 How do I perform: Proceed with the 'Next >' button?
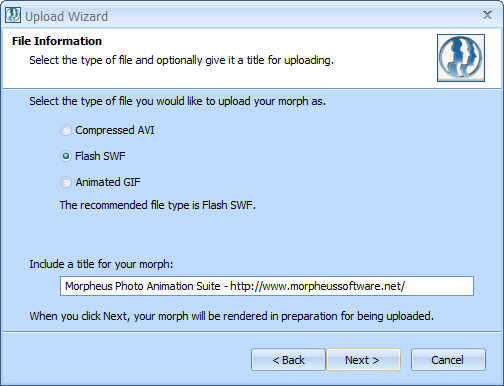(363, 360)
